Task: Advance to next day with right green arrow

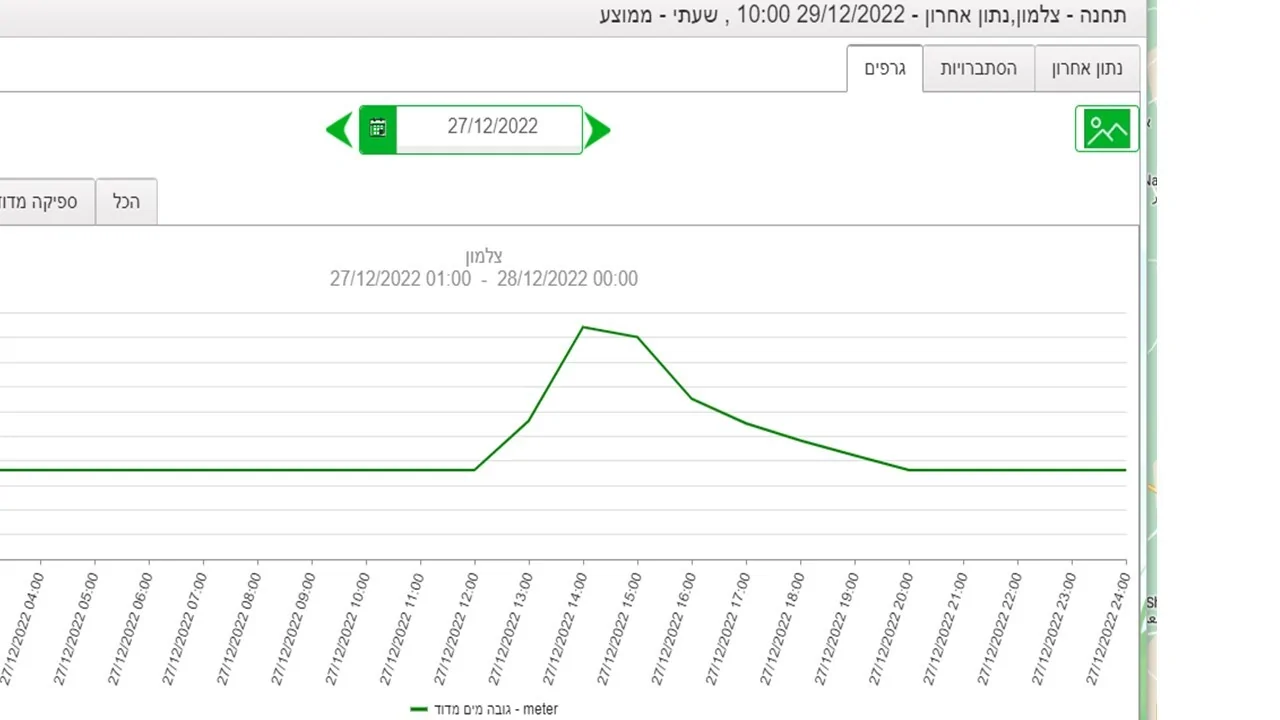Action: 597,130
